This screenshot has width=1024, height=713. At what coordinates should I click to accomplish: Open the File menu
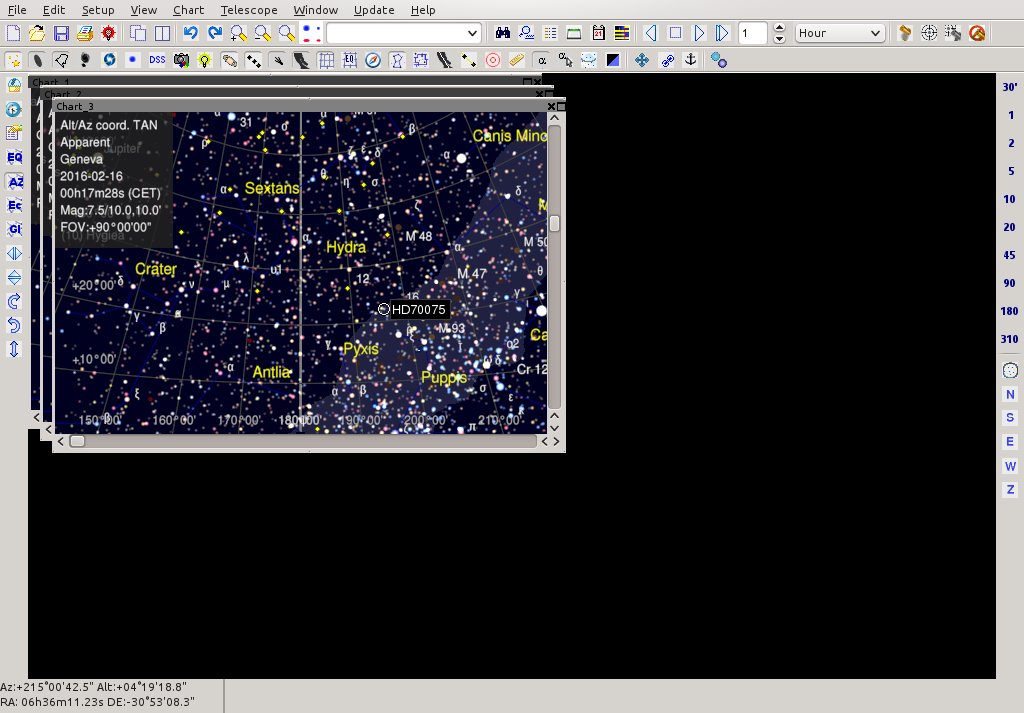pyautogui.click(x=17, y=10)
